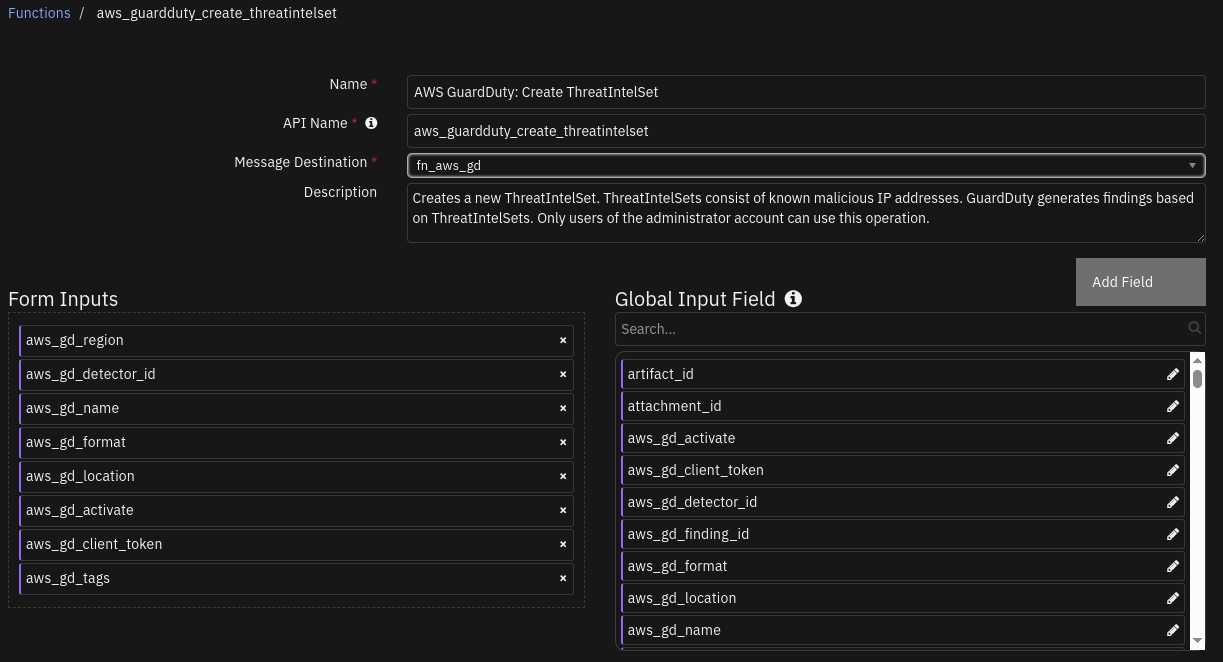Remove aws_gd_location from Form Inputs

click(563, 476)
